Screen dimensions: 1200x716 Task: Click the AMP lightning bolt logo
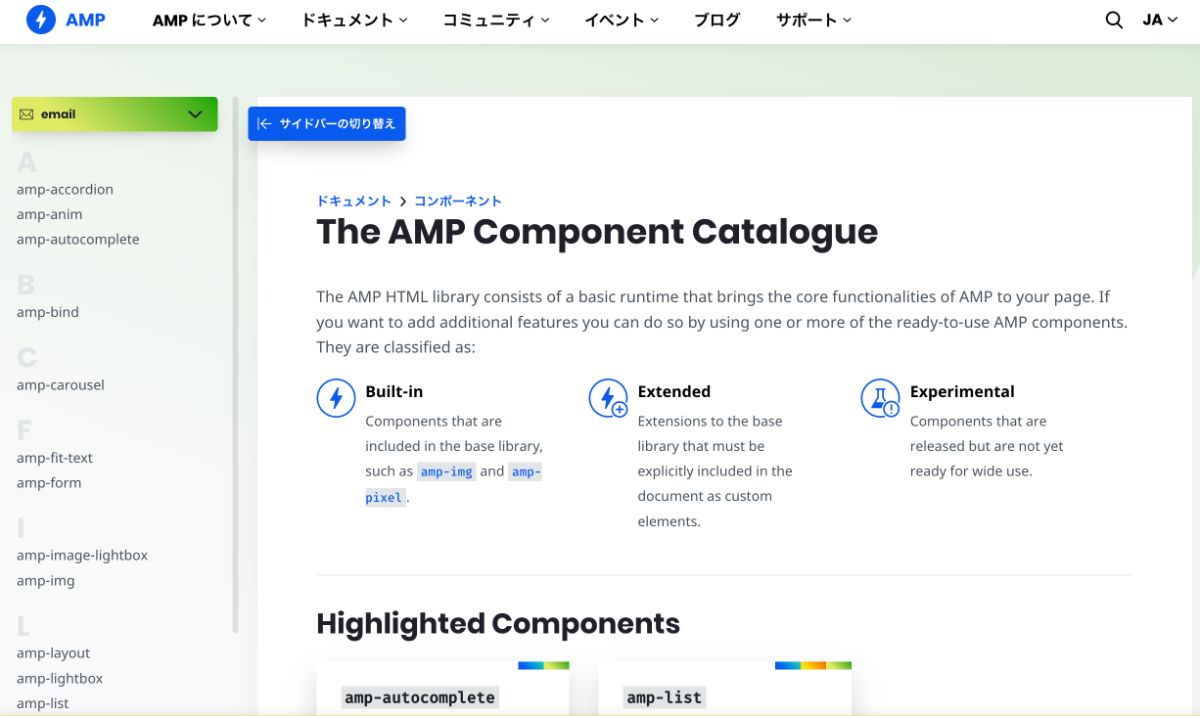pos(40,19)
